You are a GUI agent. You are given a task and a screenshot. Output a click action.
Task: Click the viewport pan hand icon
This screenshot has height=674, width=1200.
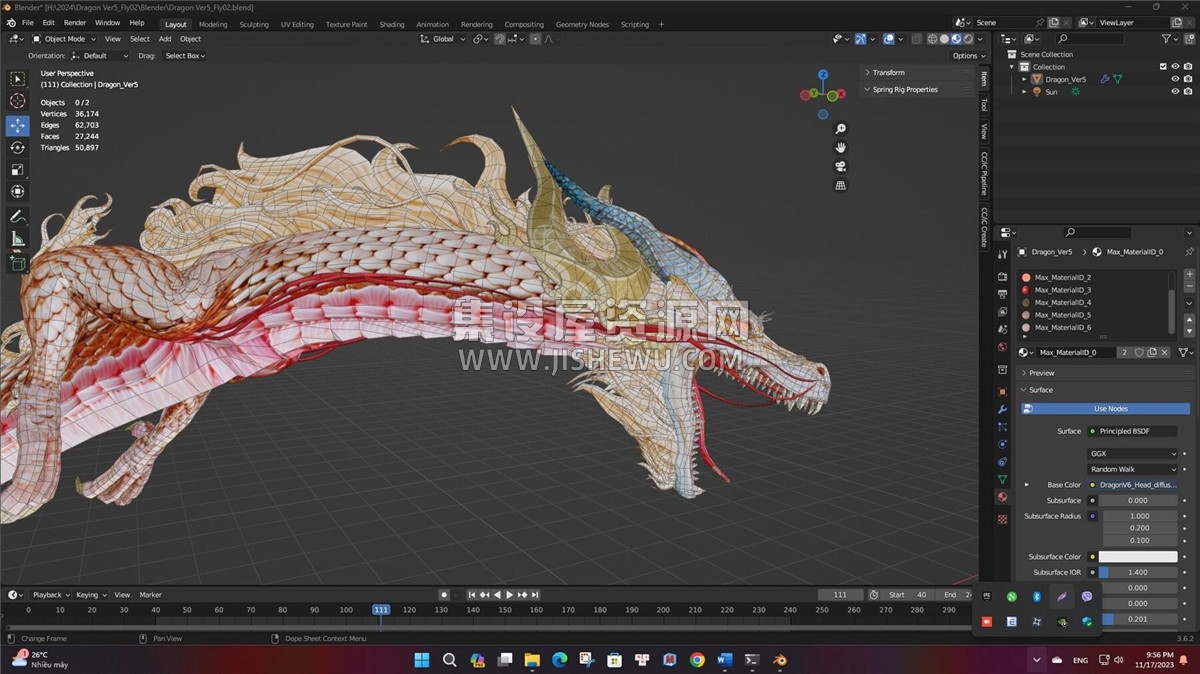[841, 148]
